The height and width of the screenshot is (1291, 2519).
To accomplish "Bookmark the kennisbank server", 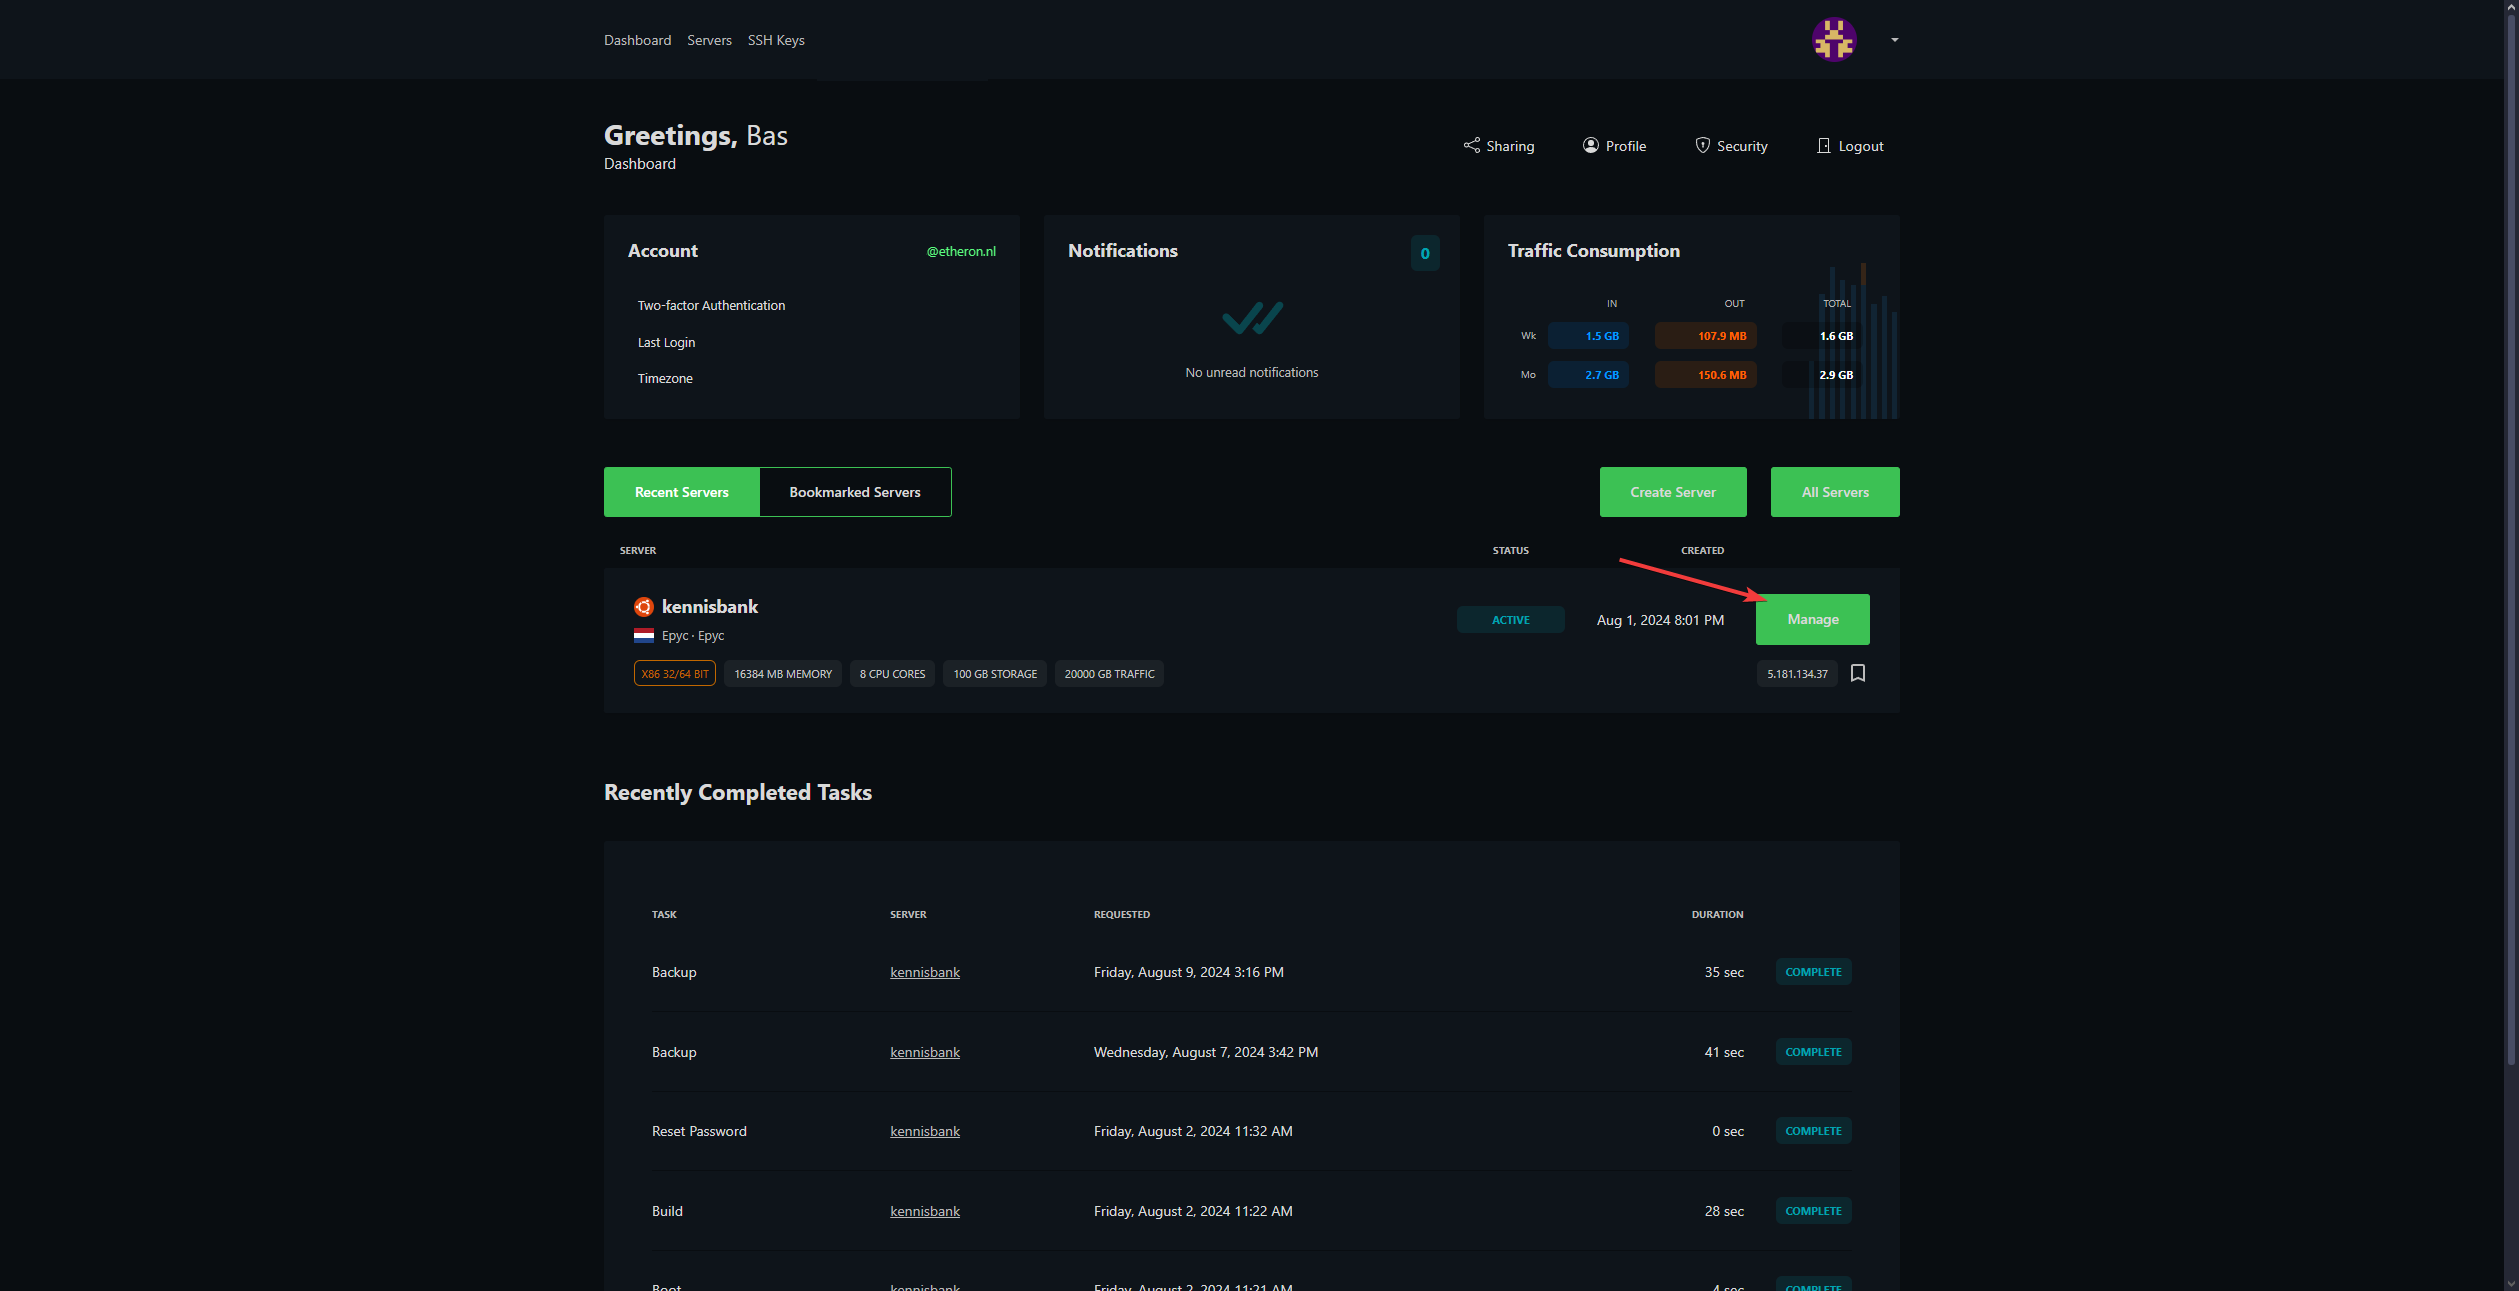I will 1857,674.
